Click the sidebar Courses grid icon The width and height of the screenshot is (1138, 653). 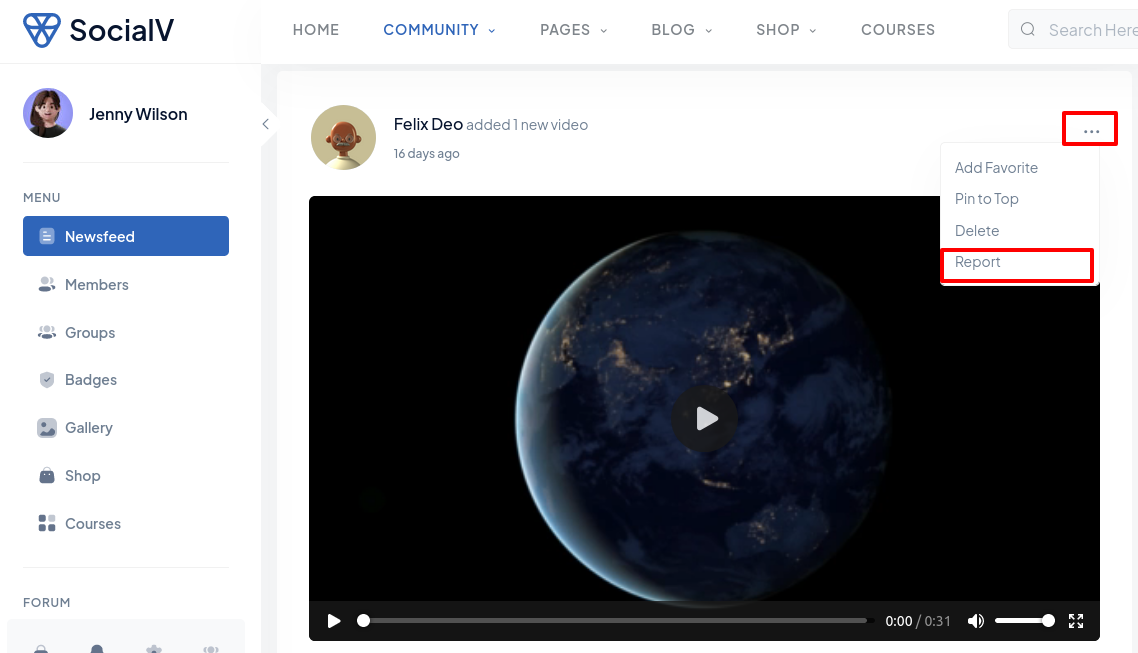coord(46,523)
